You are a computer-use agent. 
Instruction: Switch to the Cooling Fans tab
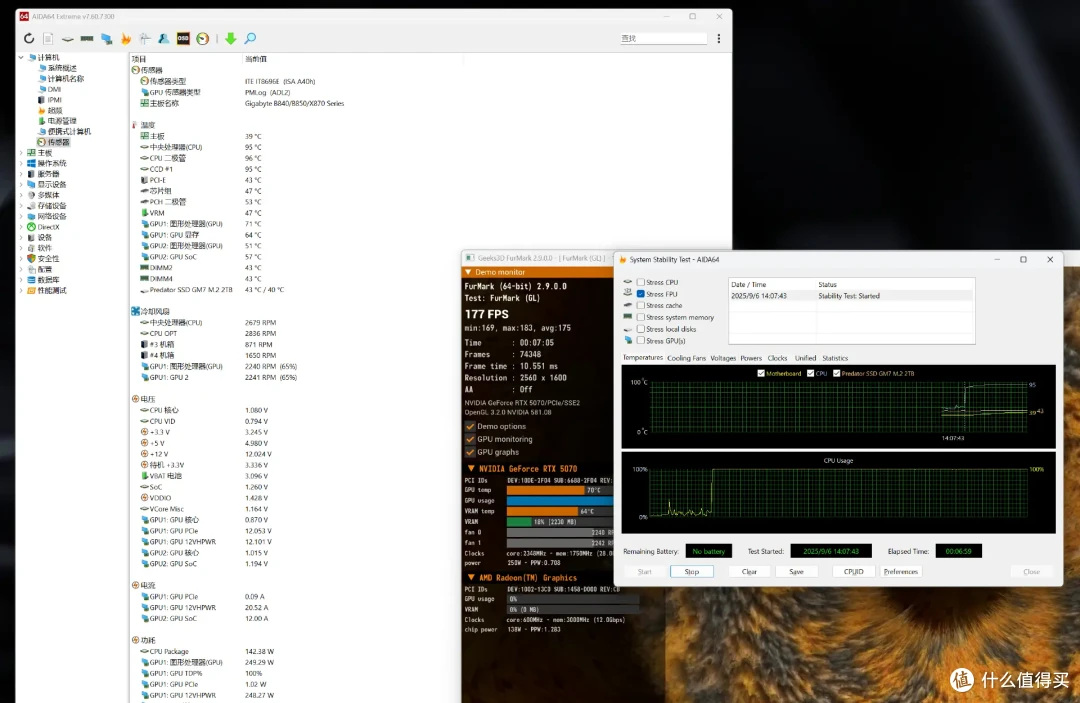click(686, 358)
